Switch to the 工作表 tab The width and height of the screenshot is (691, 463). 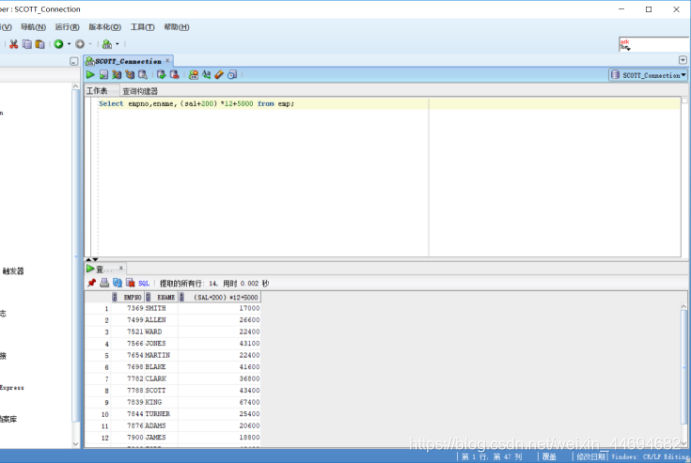click(97, 91)
